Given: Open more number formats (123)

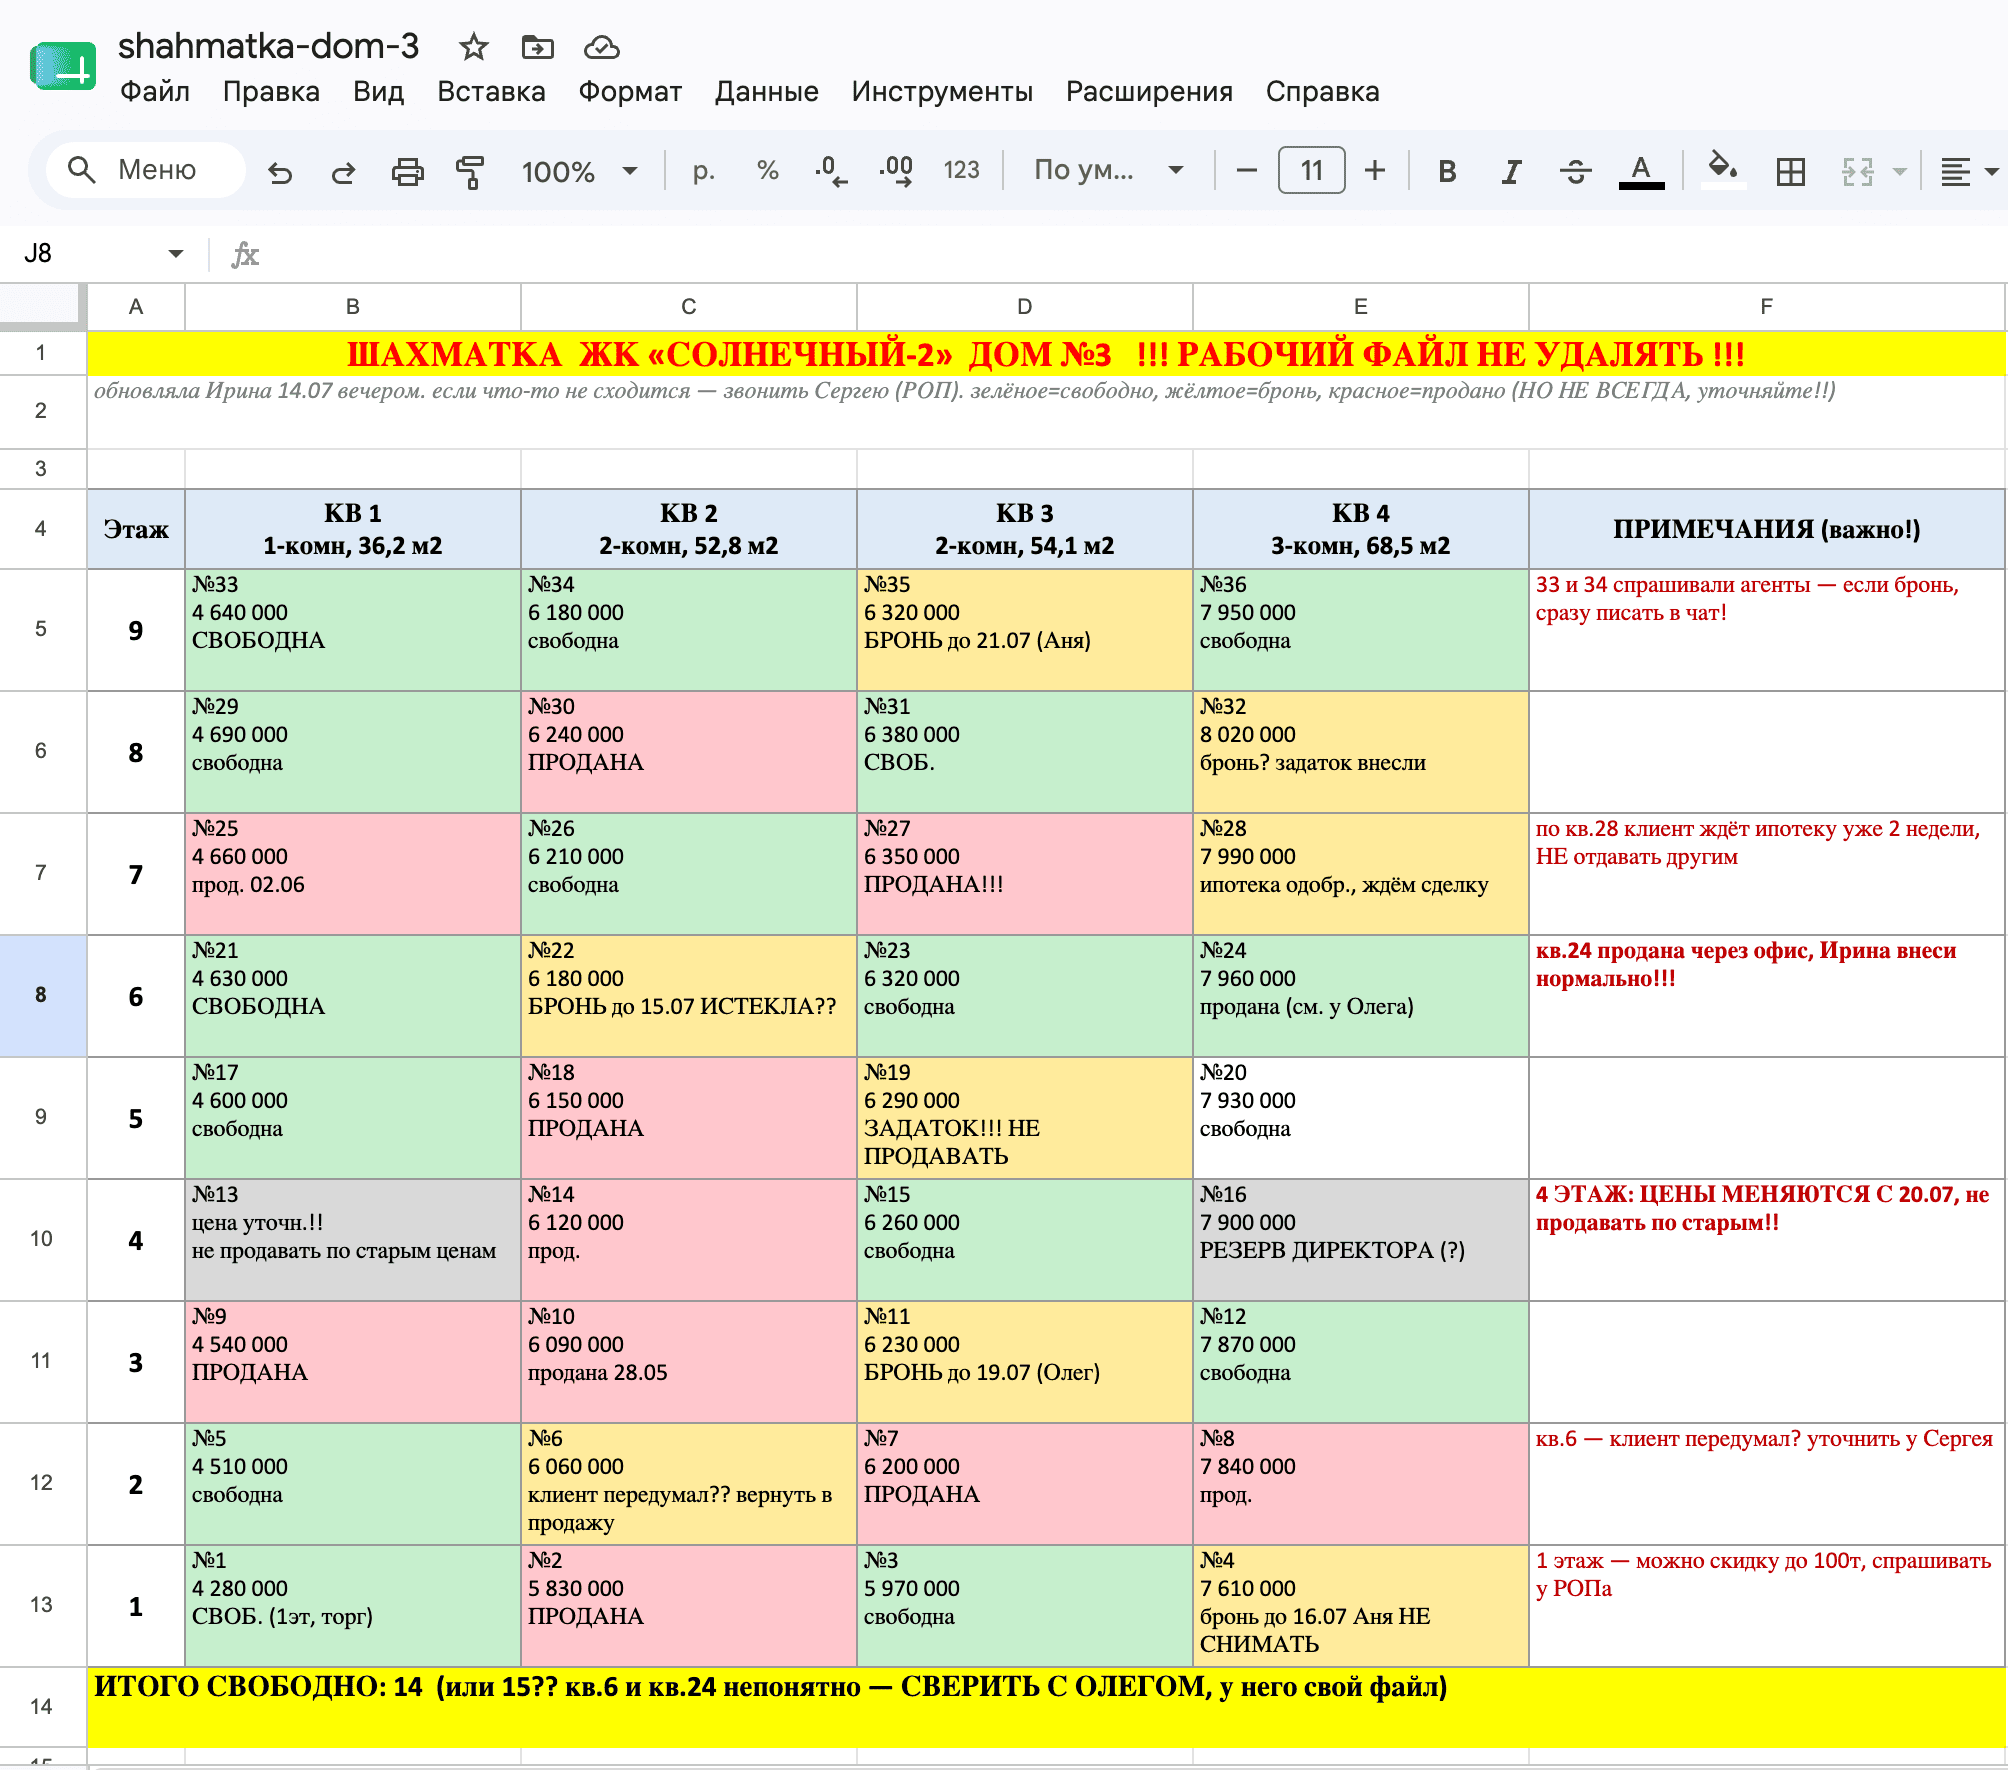Looking at the screenshot, I should pyautogui.click(x=961, y=171).
